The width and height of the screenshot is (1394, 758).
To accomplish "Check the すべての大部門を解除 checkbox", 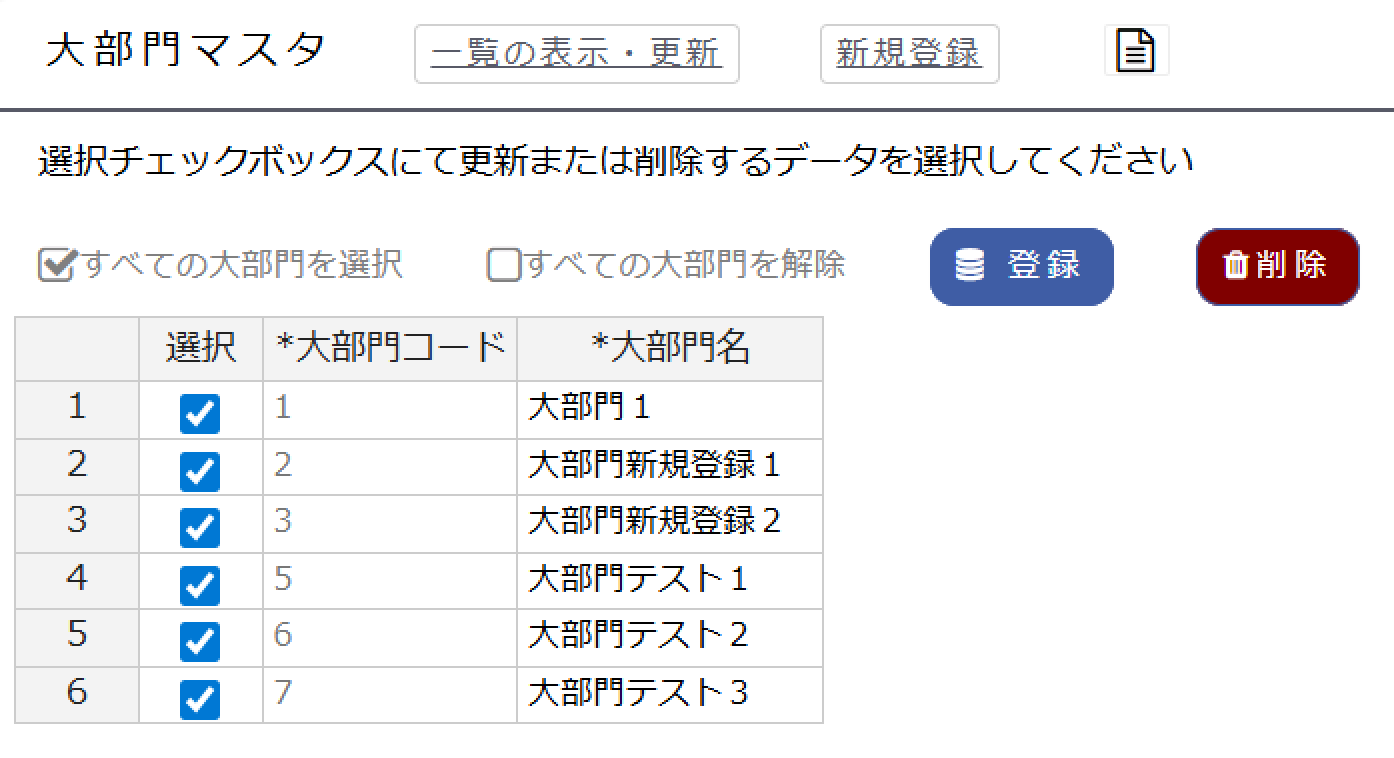I will (x=503, y=265).
